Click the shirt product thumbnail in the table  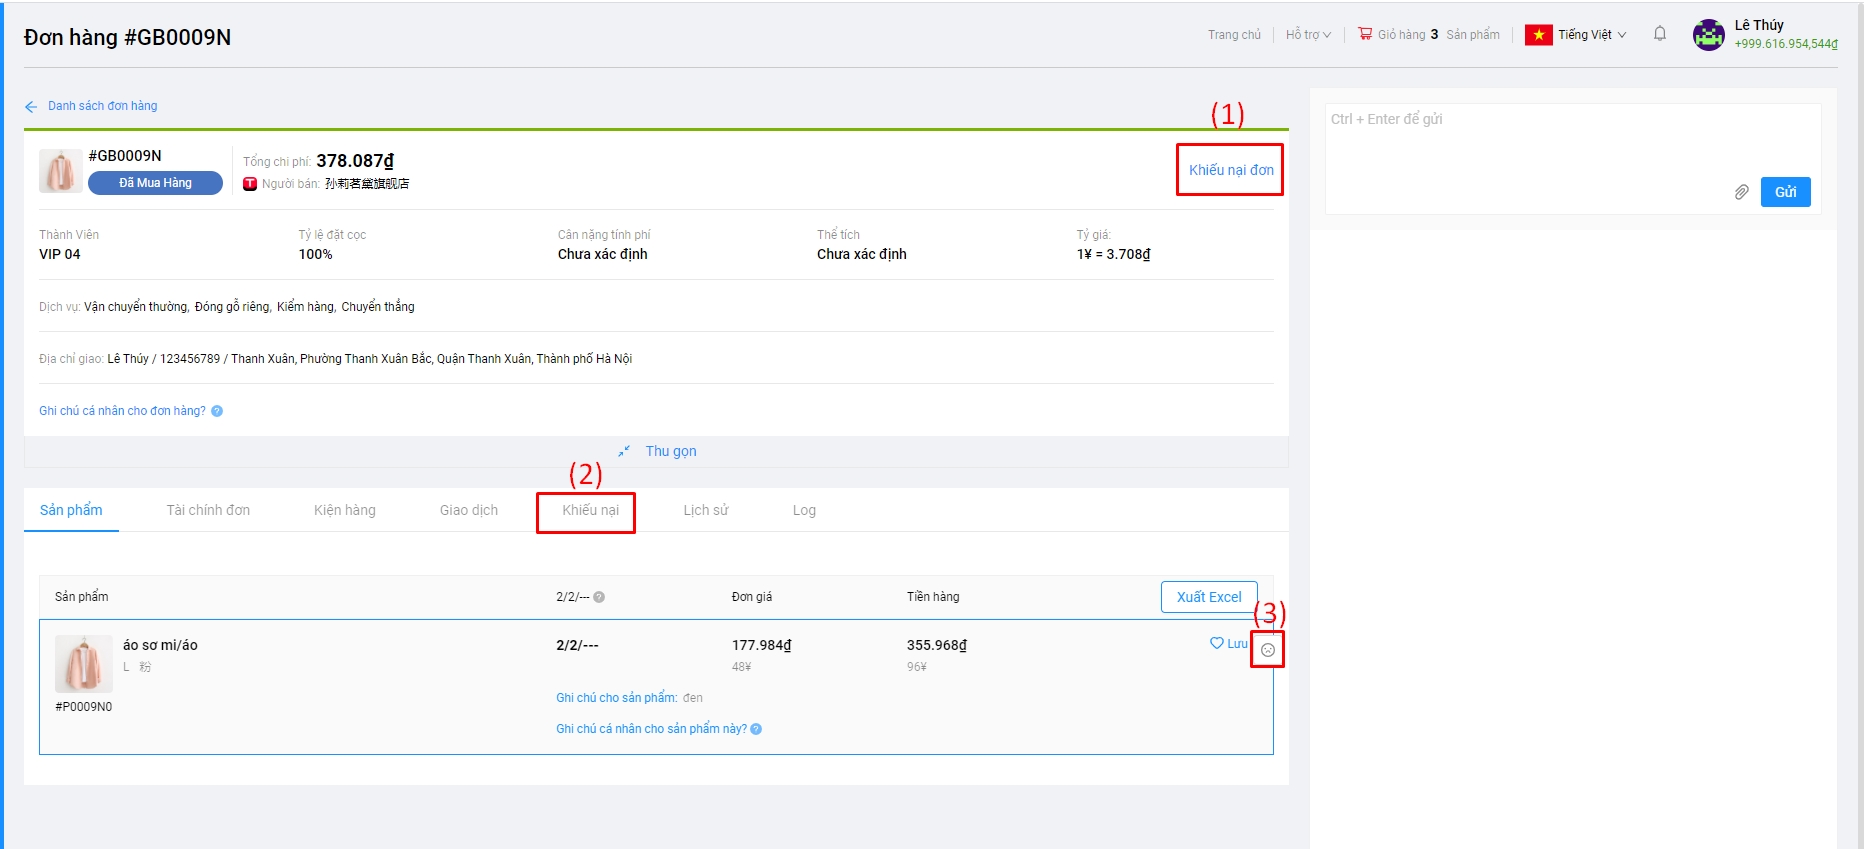pyautogui.click(x=84, y=664)
